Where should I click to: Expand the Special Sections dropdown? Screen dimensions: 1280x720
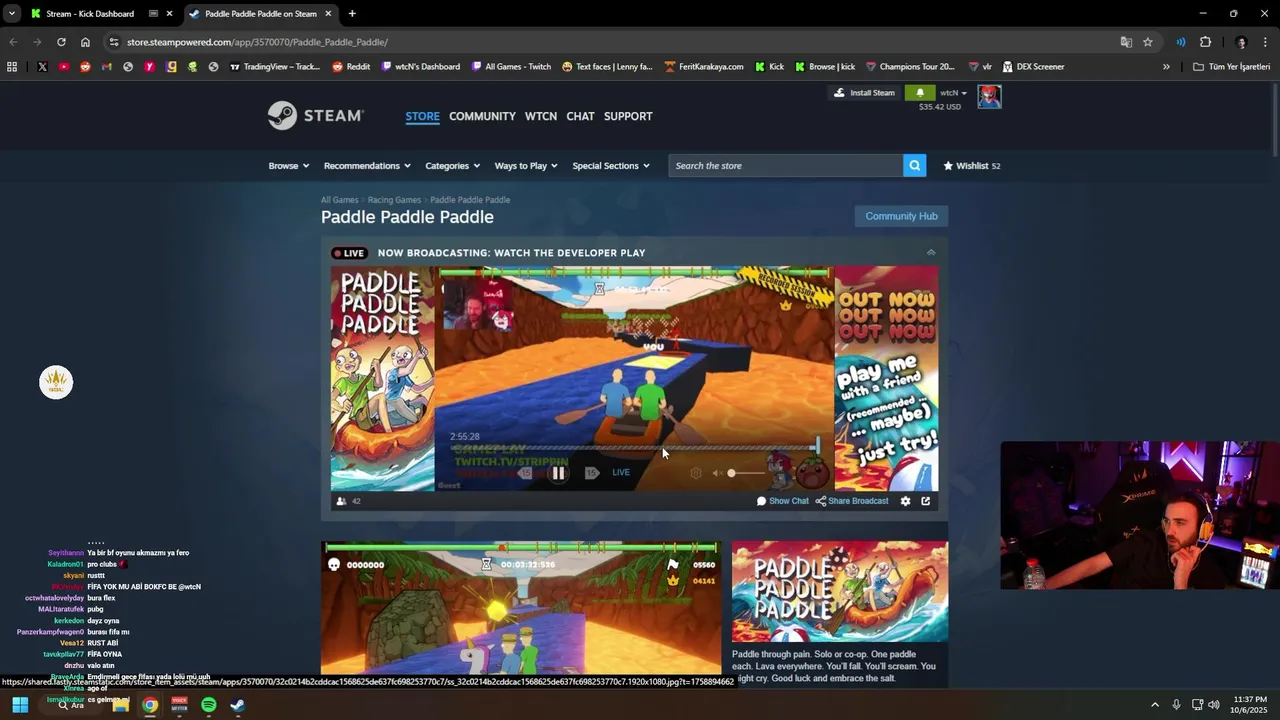click(611, 166)
